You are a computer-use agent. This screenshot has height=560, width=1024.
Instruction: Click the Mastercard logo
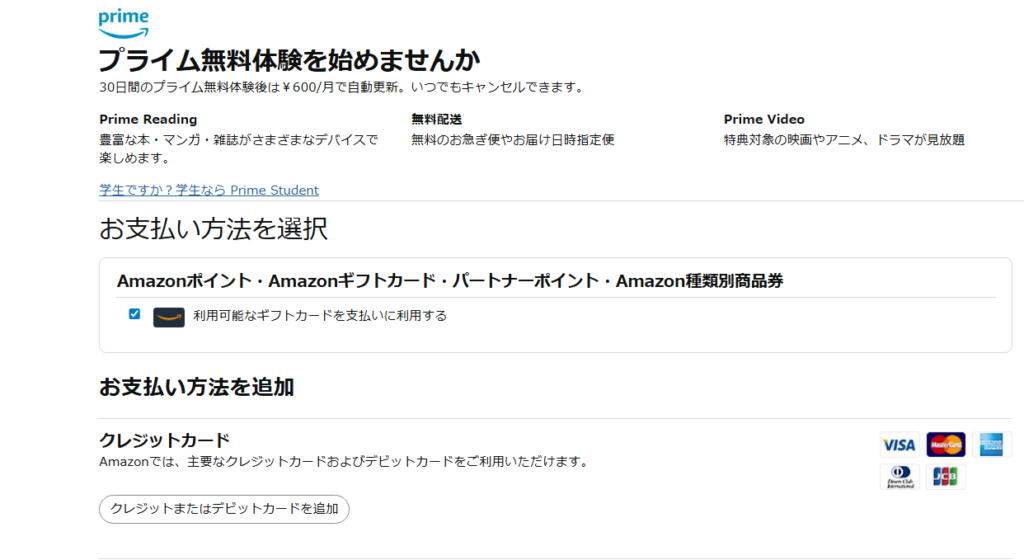click(x=945, y=445)
